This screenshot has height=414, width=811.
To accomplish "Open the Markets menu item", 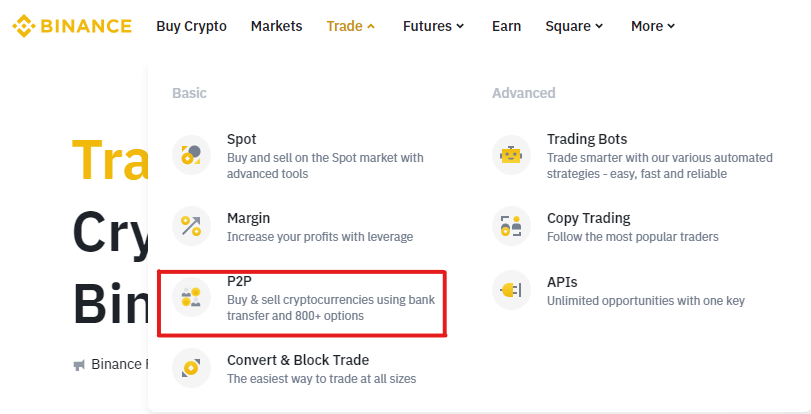I will point(277,26).
